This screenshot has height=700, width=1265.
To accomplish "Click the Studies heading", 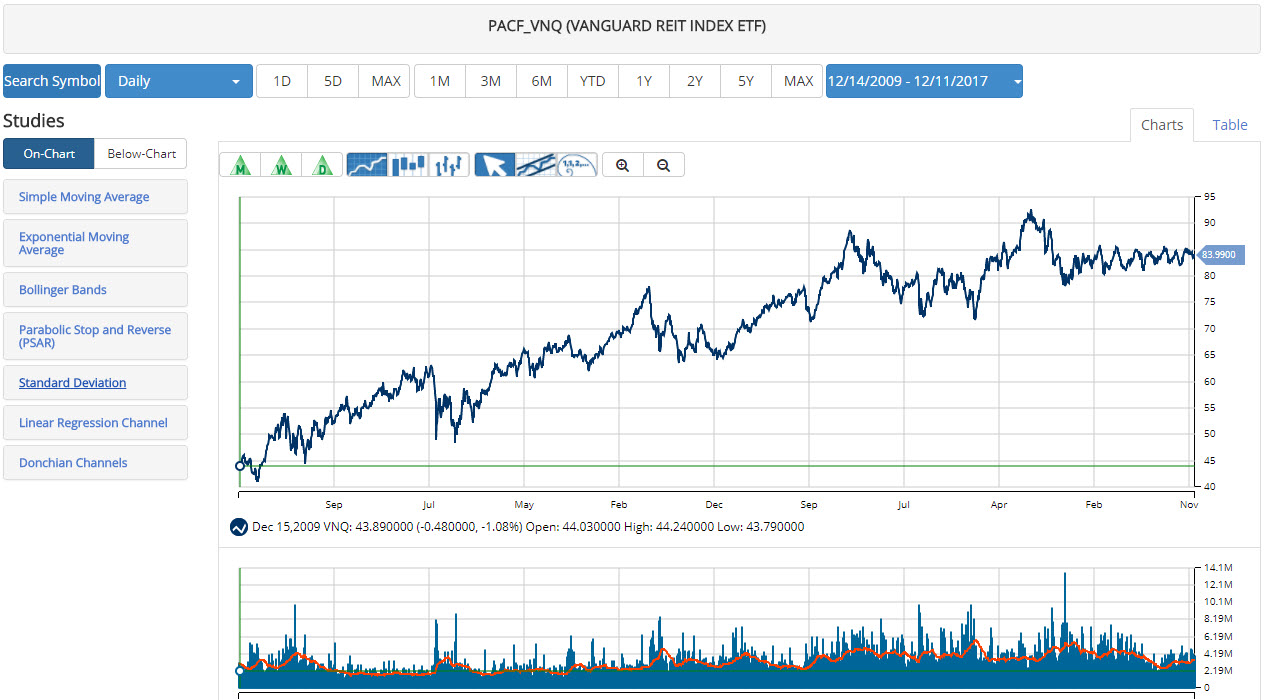I will click(x=34, y=121).
